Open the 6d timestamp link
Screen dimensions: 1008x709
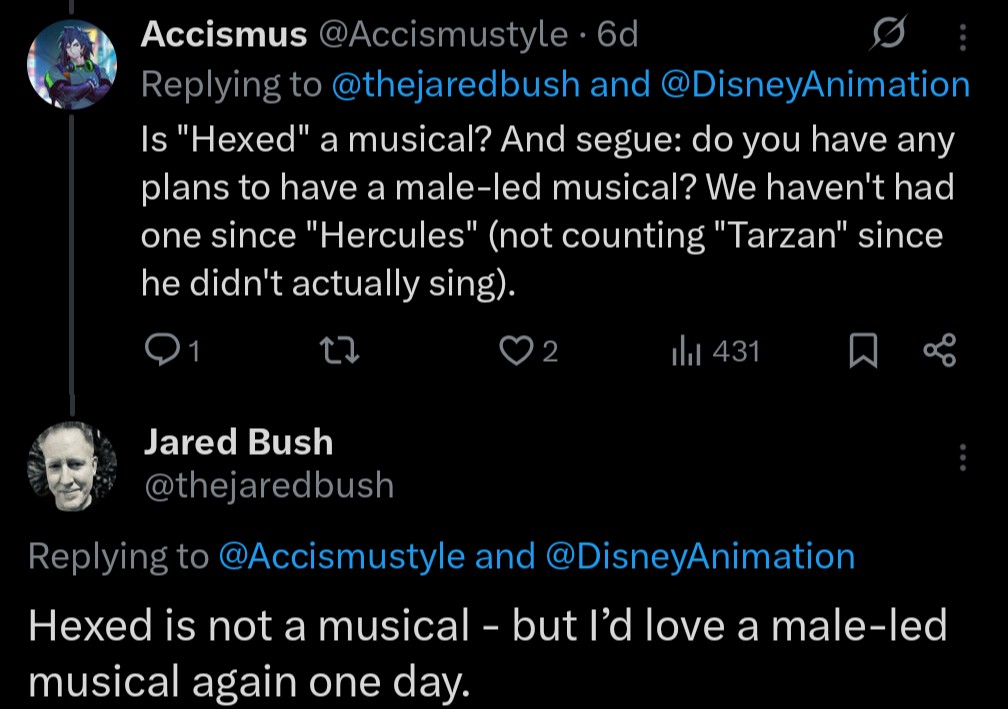pos(617,35)
